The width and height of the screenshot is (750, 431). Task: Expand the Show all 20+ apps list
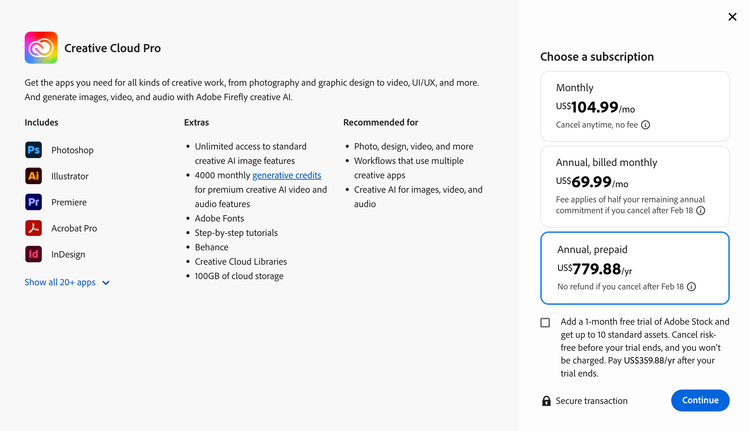67,283
